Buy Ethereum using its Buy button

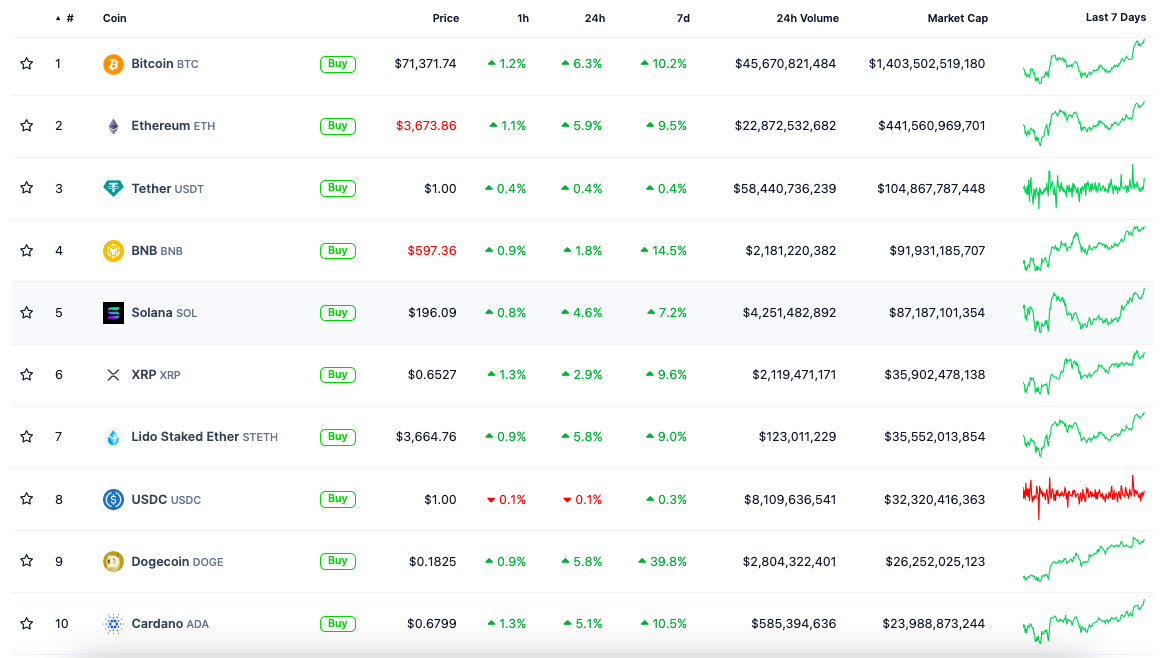click(x=337, y=126)
